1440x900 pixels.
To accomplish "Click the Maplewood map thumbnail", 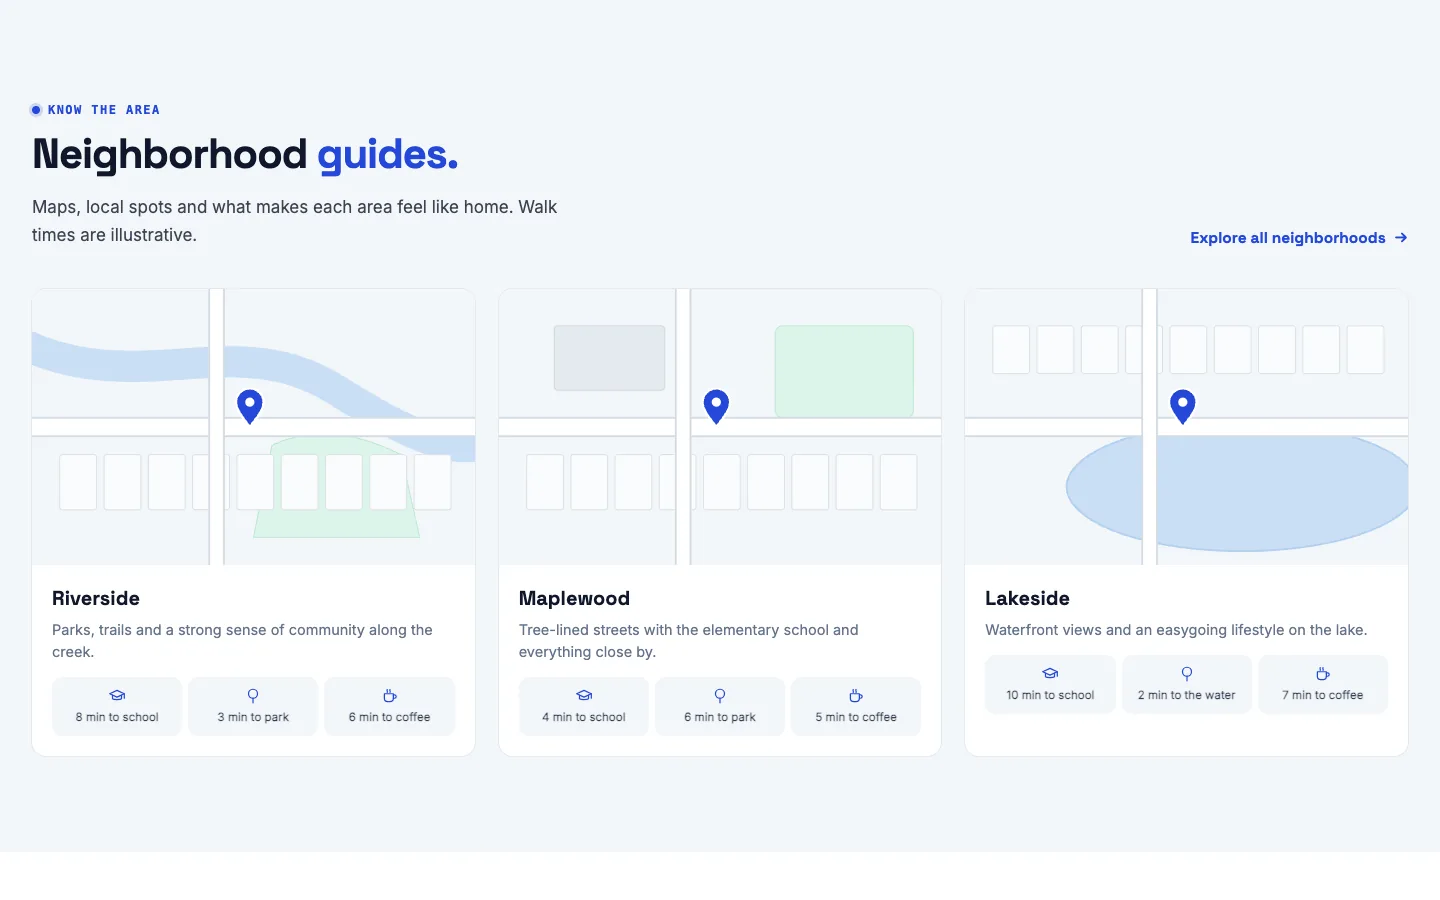I will tap(720, 427).
